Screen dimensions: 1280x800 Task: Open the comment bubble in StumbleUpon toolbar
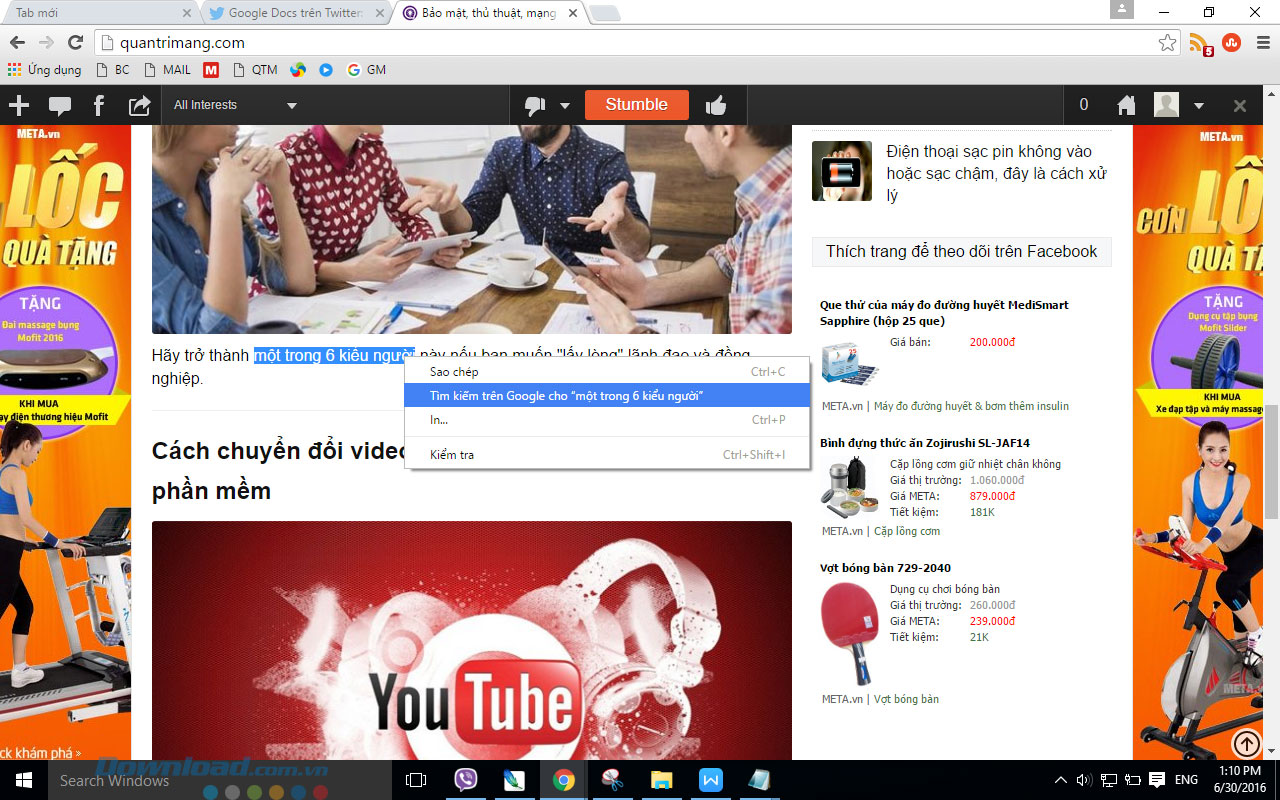pos(60,105)
